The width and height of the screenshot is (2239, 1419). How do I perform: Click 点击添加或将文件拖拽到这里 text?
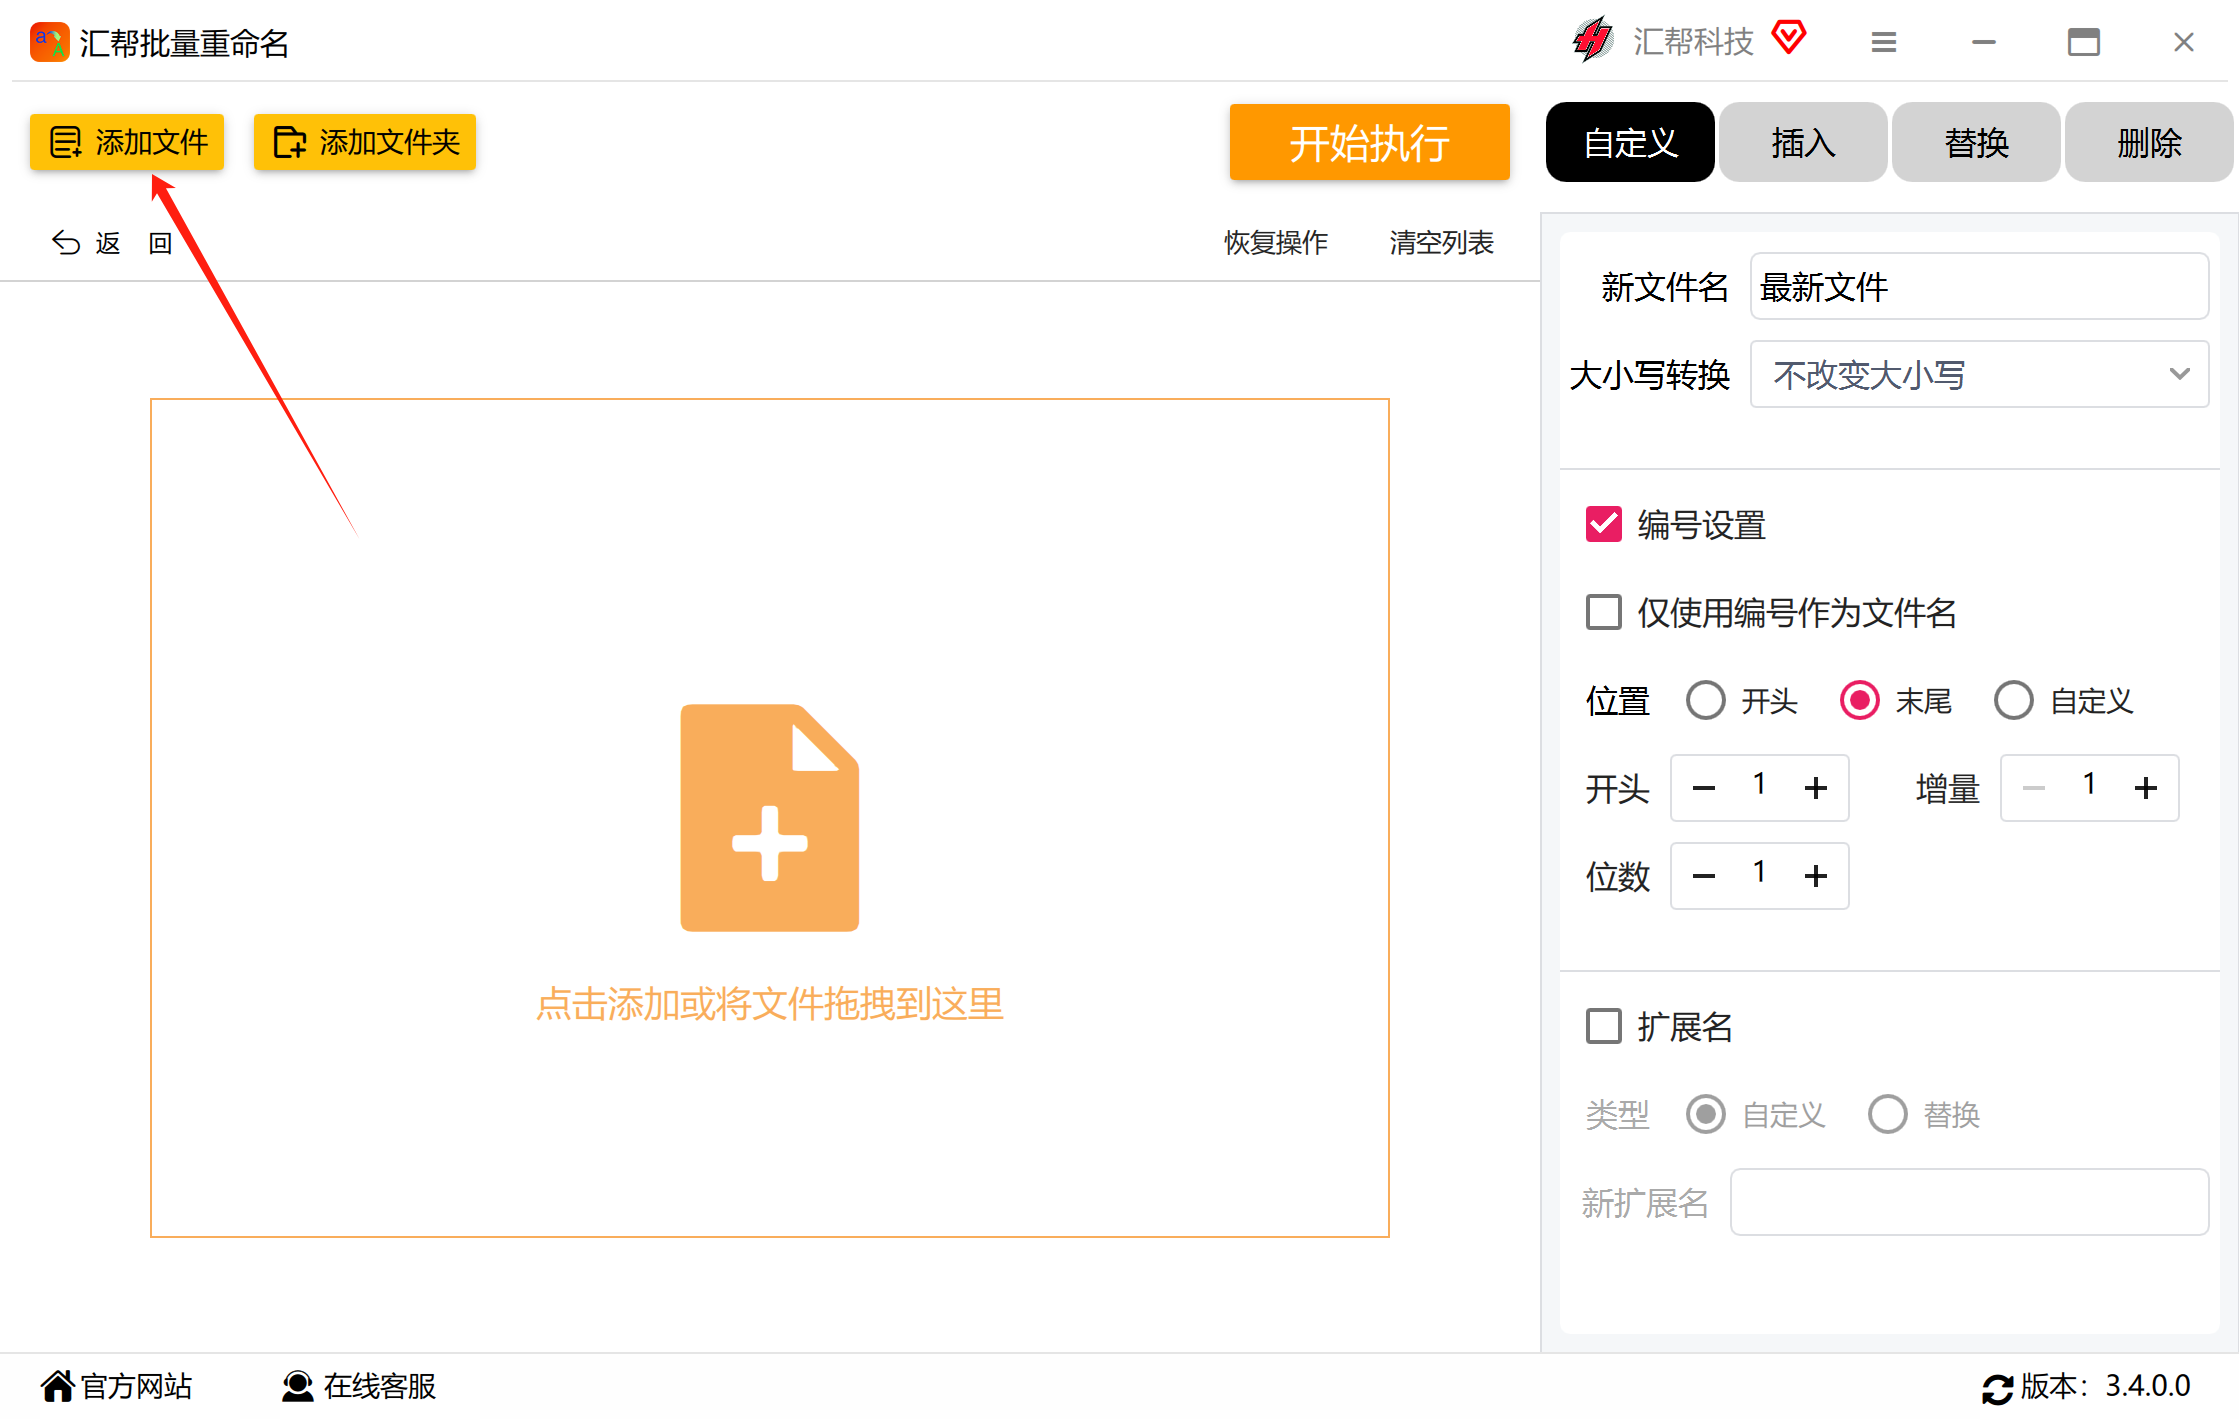(769, 1004)
